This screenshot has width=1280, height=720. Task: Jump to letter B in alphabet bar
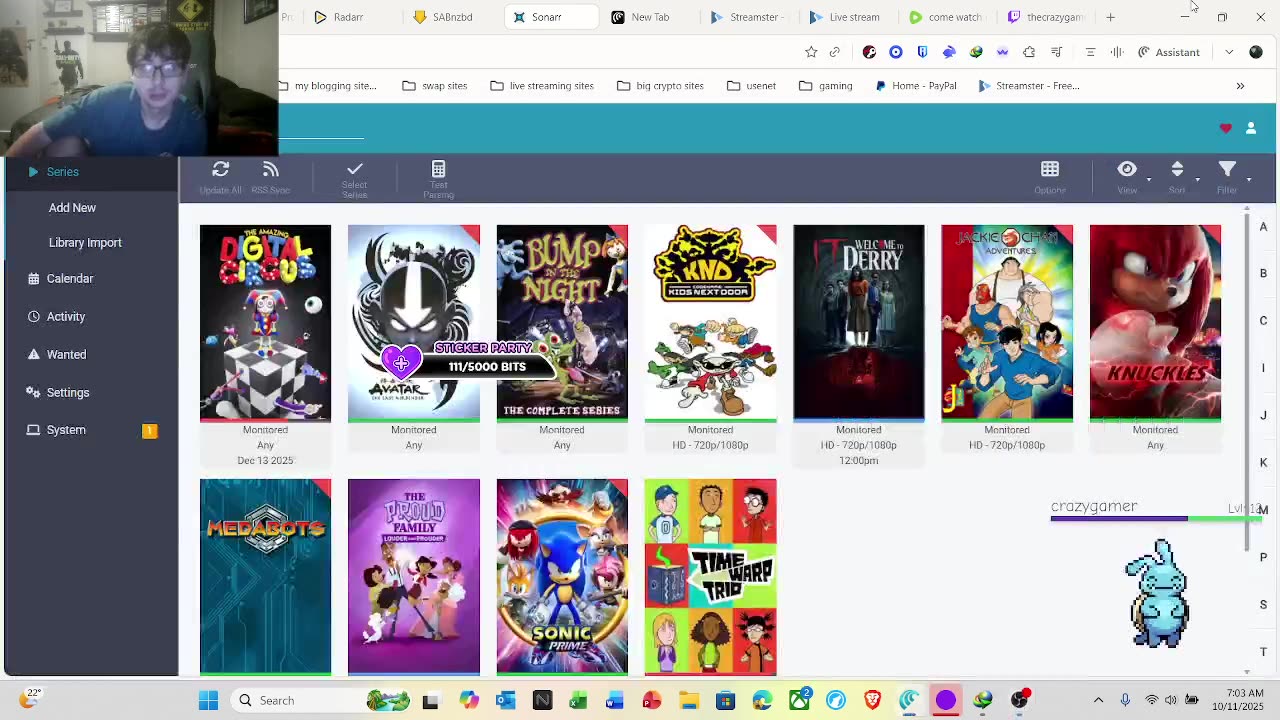1263,274
